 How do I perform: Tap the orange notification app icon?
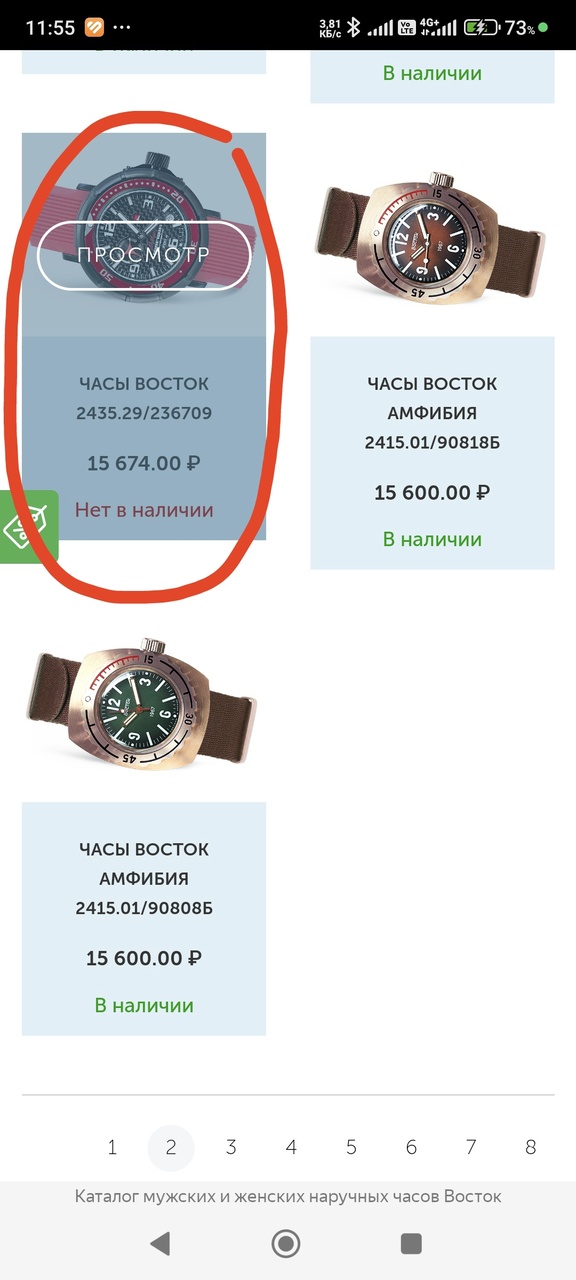coord(94,28)
